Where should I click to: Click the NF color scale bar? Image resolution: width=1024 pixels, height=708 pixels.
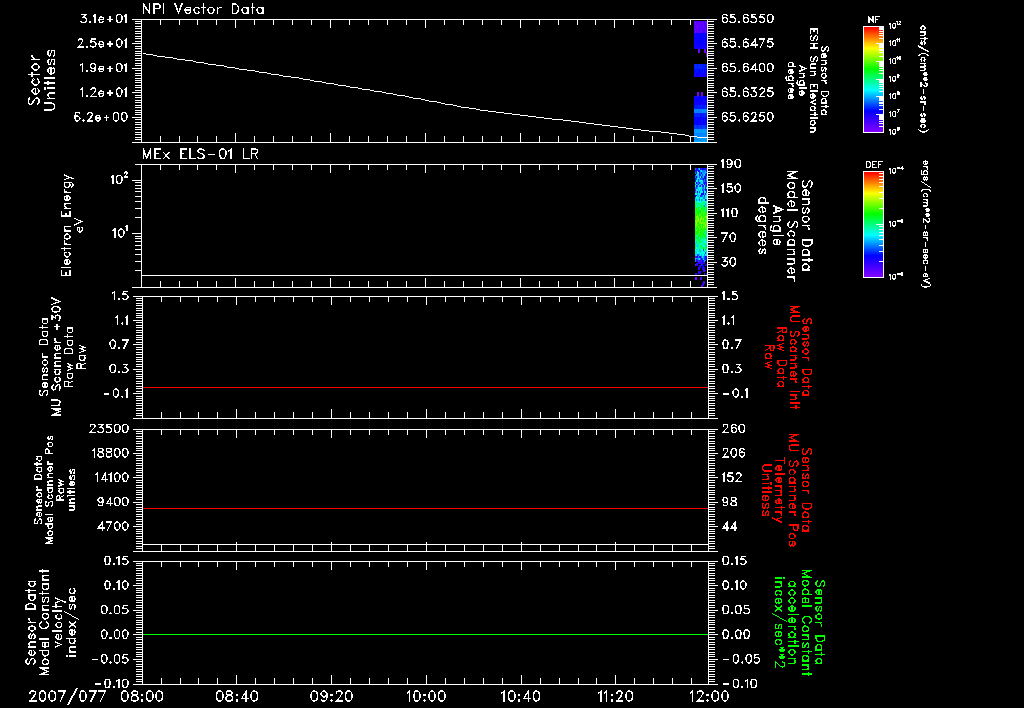click(x=873, y=78)
